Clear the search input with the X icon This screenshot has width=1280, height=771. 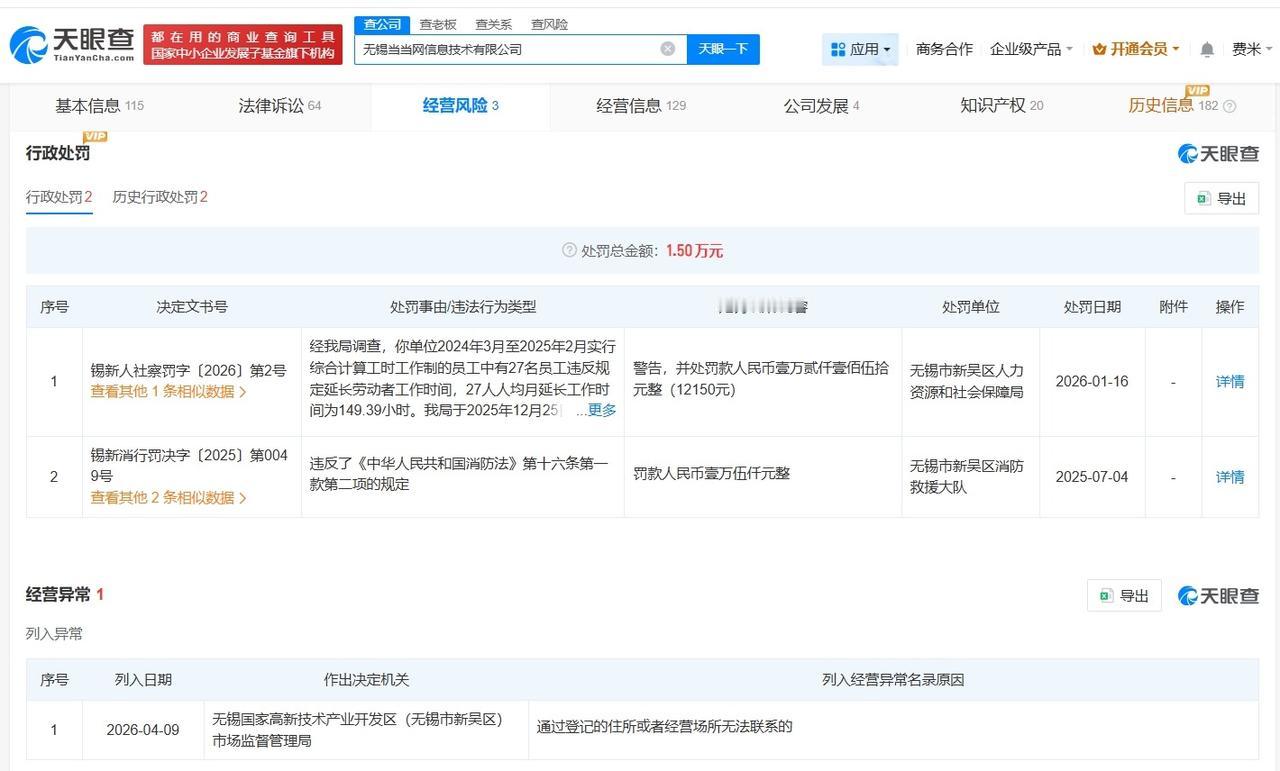(667, 48)
